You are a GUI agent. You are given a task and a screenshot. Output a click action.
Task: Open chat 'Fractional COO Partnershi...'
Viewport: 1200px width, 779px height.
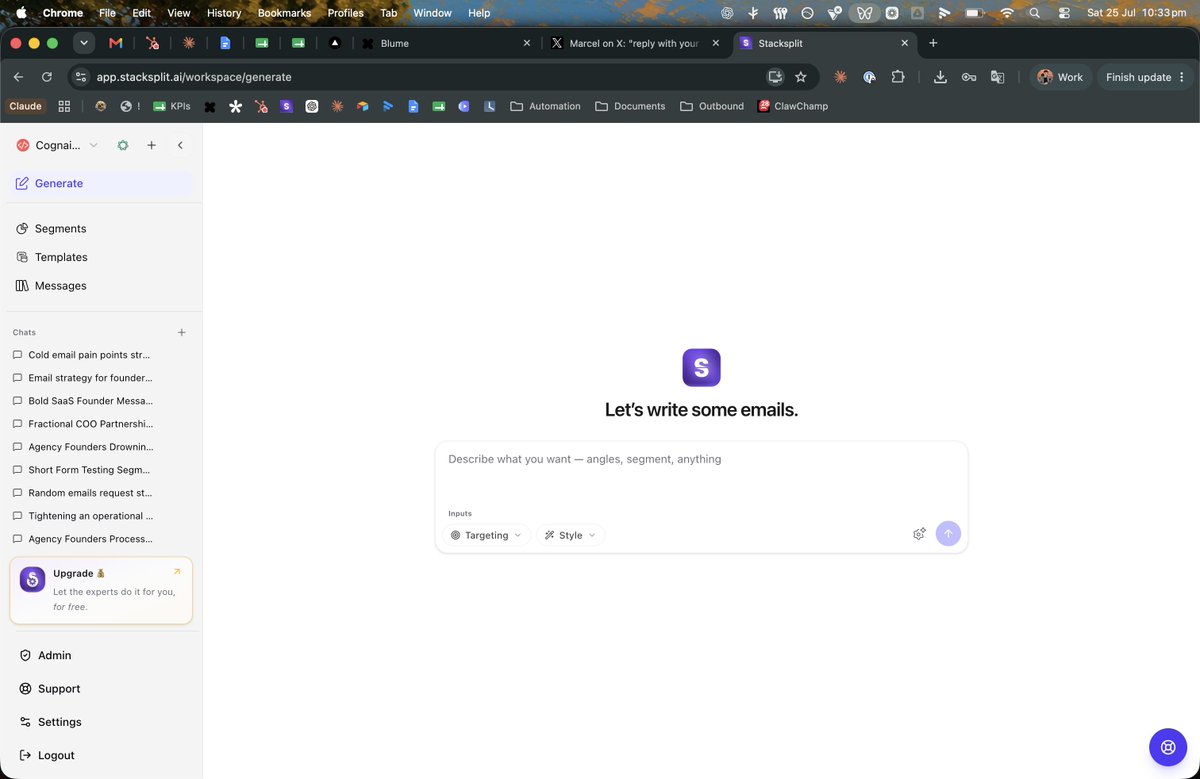90,424
